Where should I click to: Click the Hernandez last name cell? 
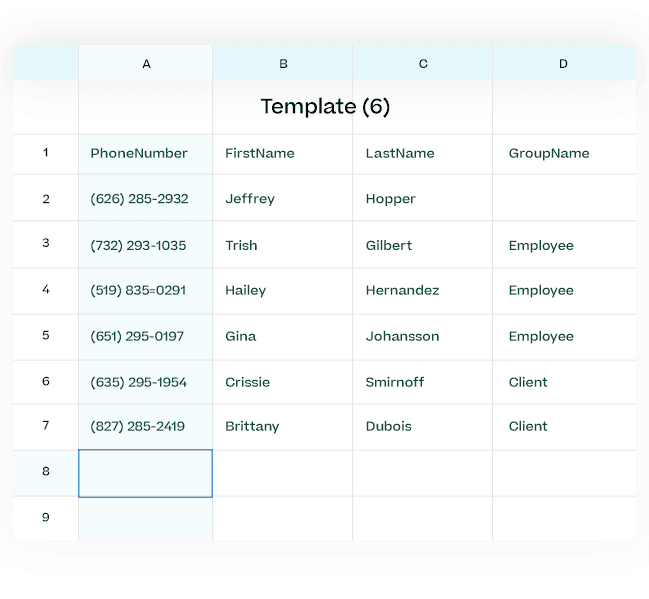coord(402,291)
